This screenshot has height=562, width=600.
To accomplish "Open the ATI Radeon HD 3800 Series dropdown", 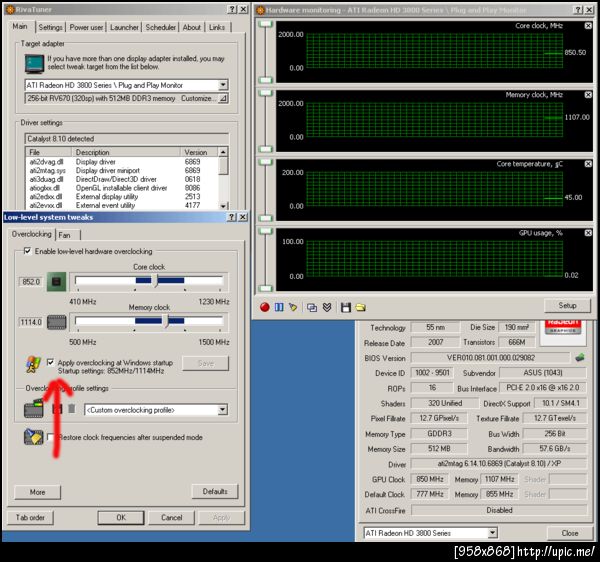I will [493, 533].
